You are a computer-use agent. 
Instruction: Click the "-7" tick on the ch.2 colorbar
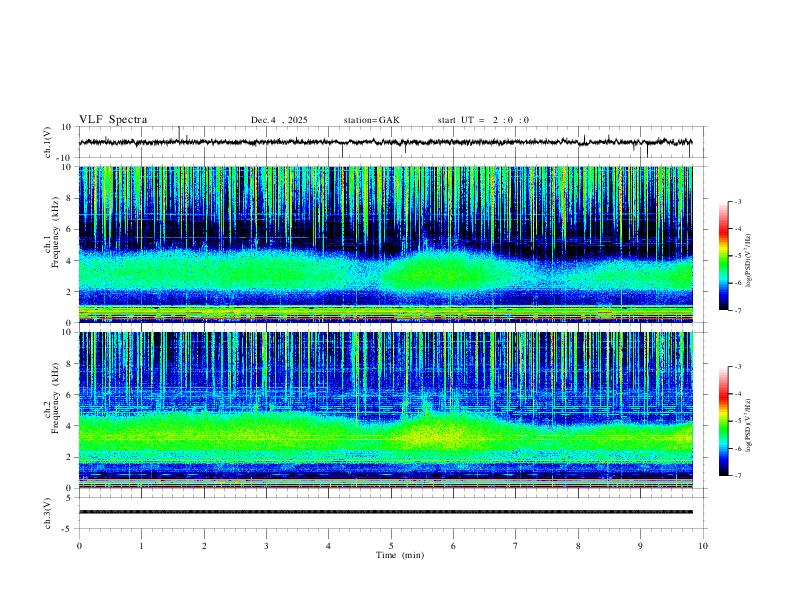[x=738, y=476]
